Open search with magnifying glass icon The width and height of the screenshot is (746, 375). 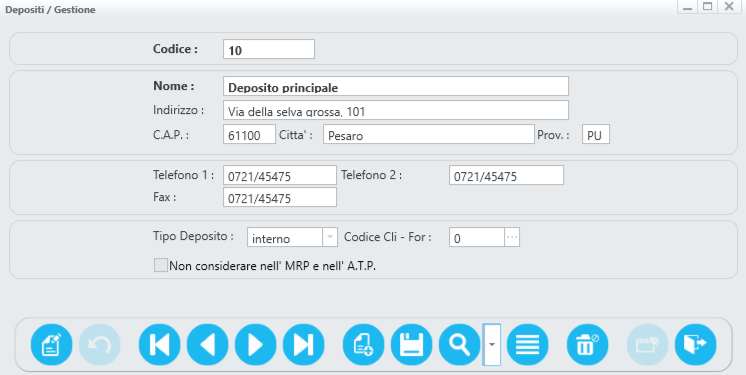(x=460, y=345)
